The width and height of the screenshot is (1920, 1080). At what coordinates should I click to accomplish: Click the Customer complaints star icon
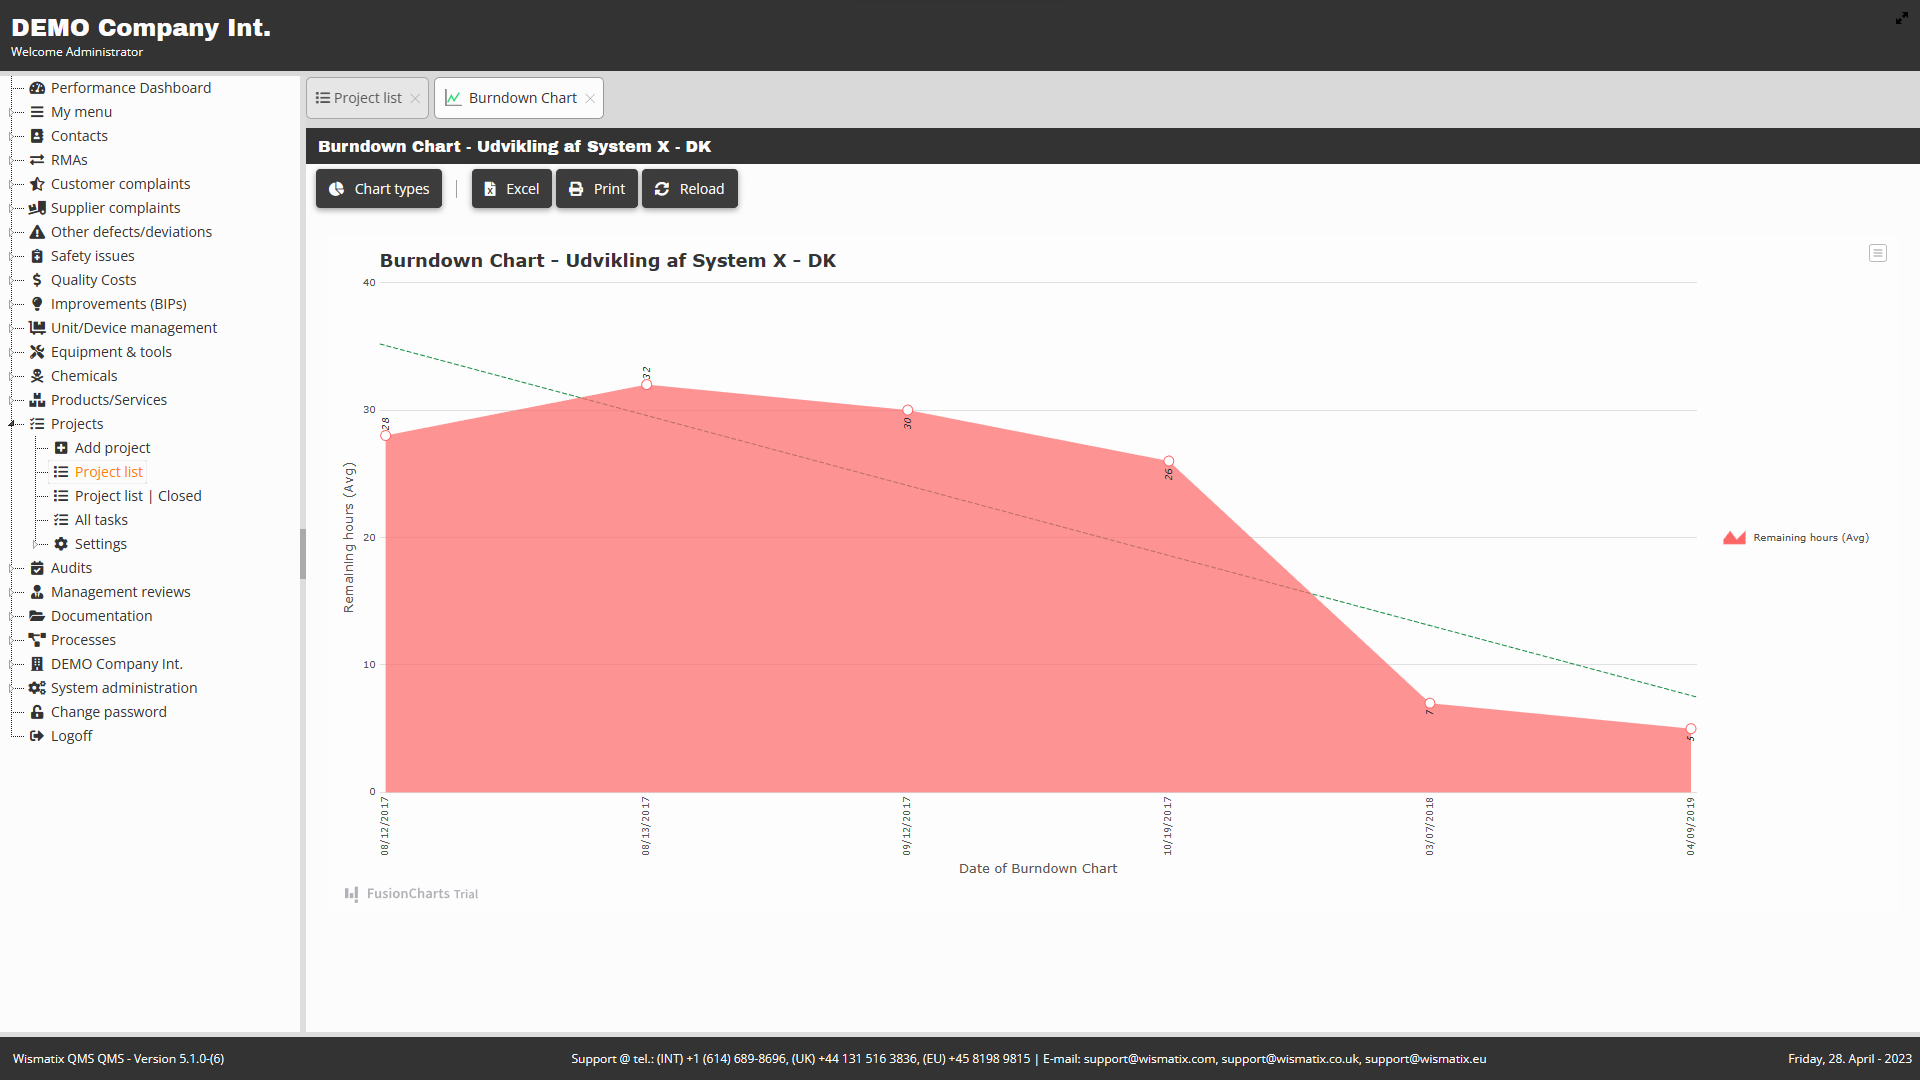coord(37,184)
